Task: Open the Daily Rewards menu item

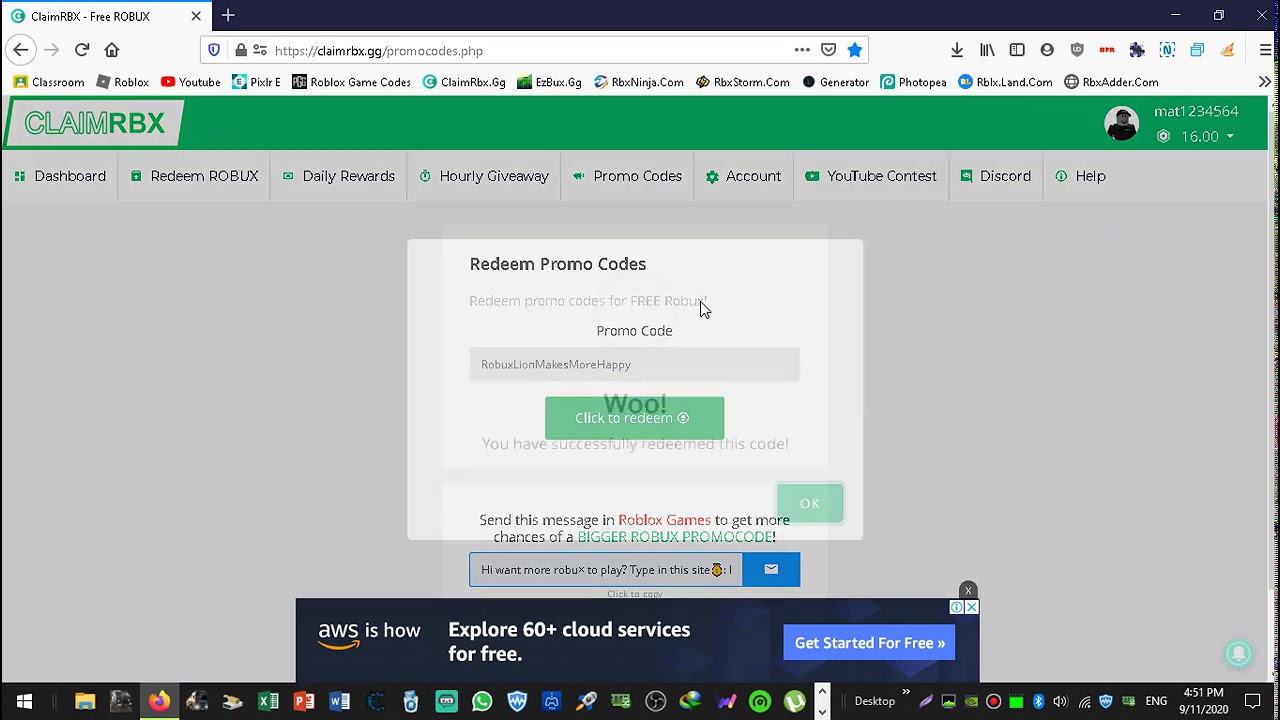Action: (339, 176)
